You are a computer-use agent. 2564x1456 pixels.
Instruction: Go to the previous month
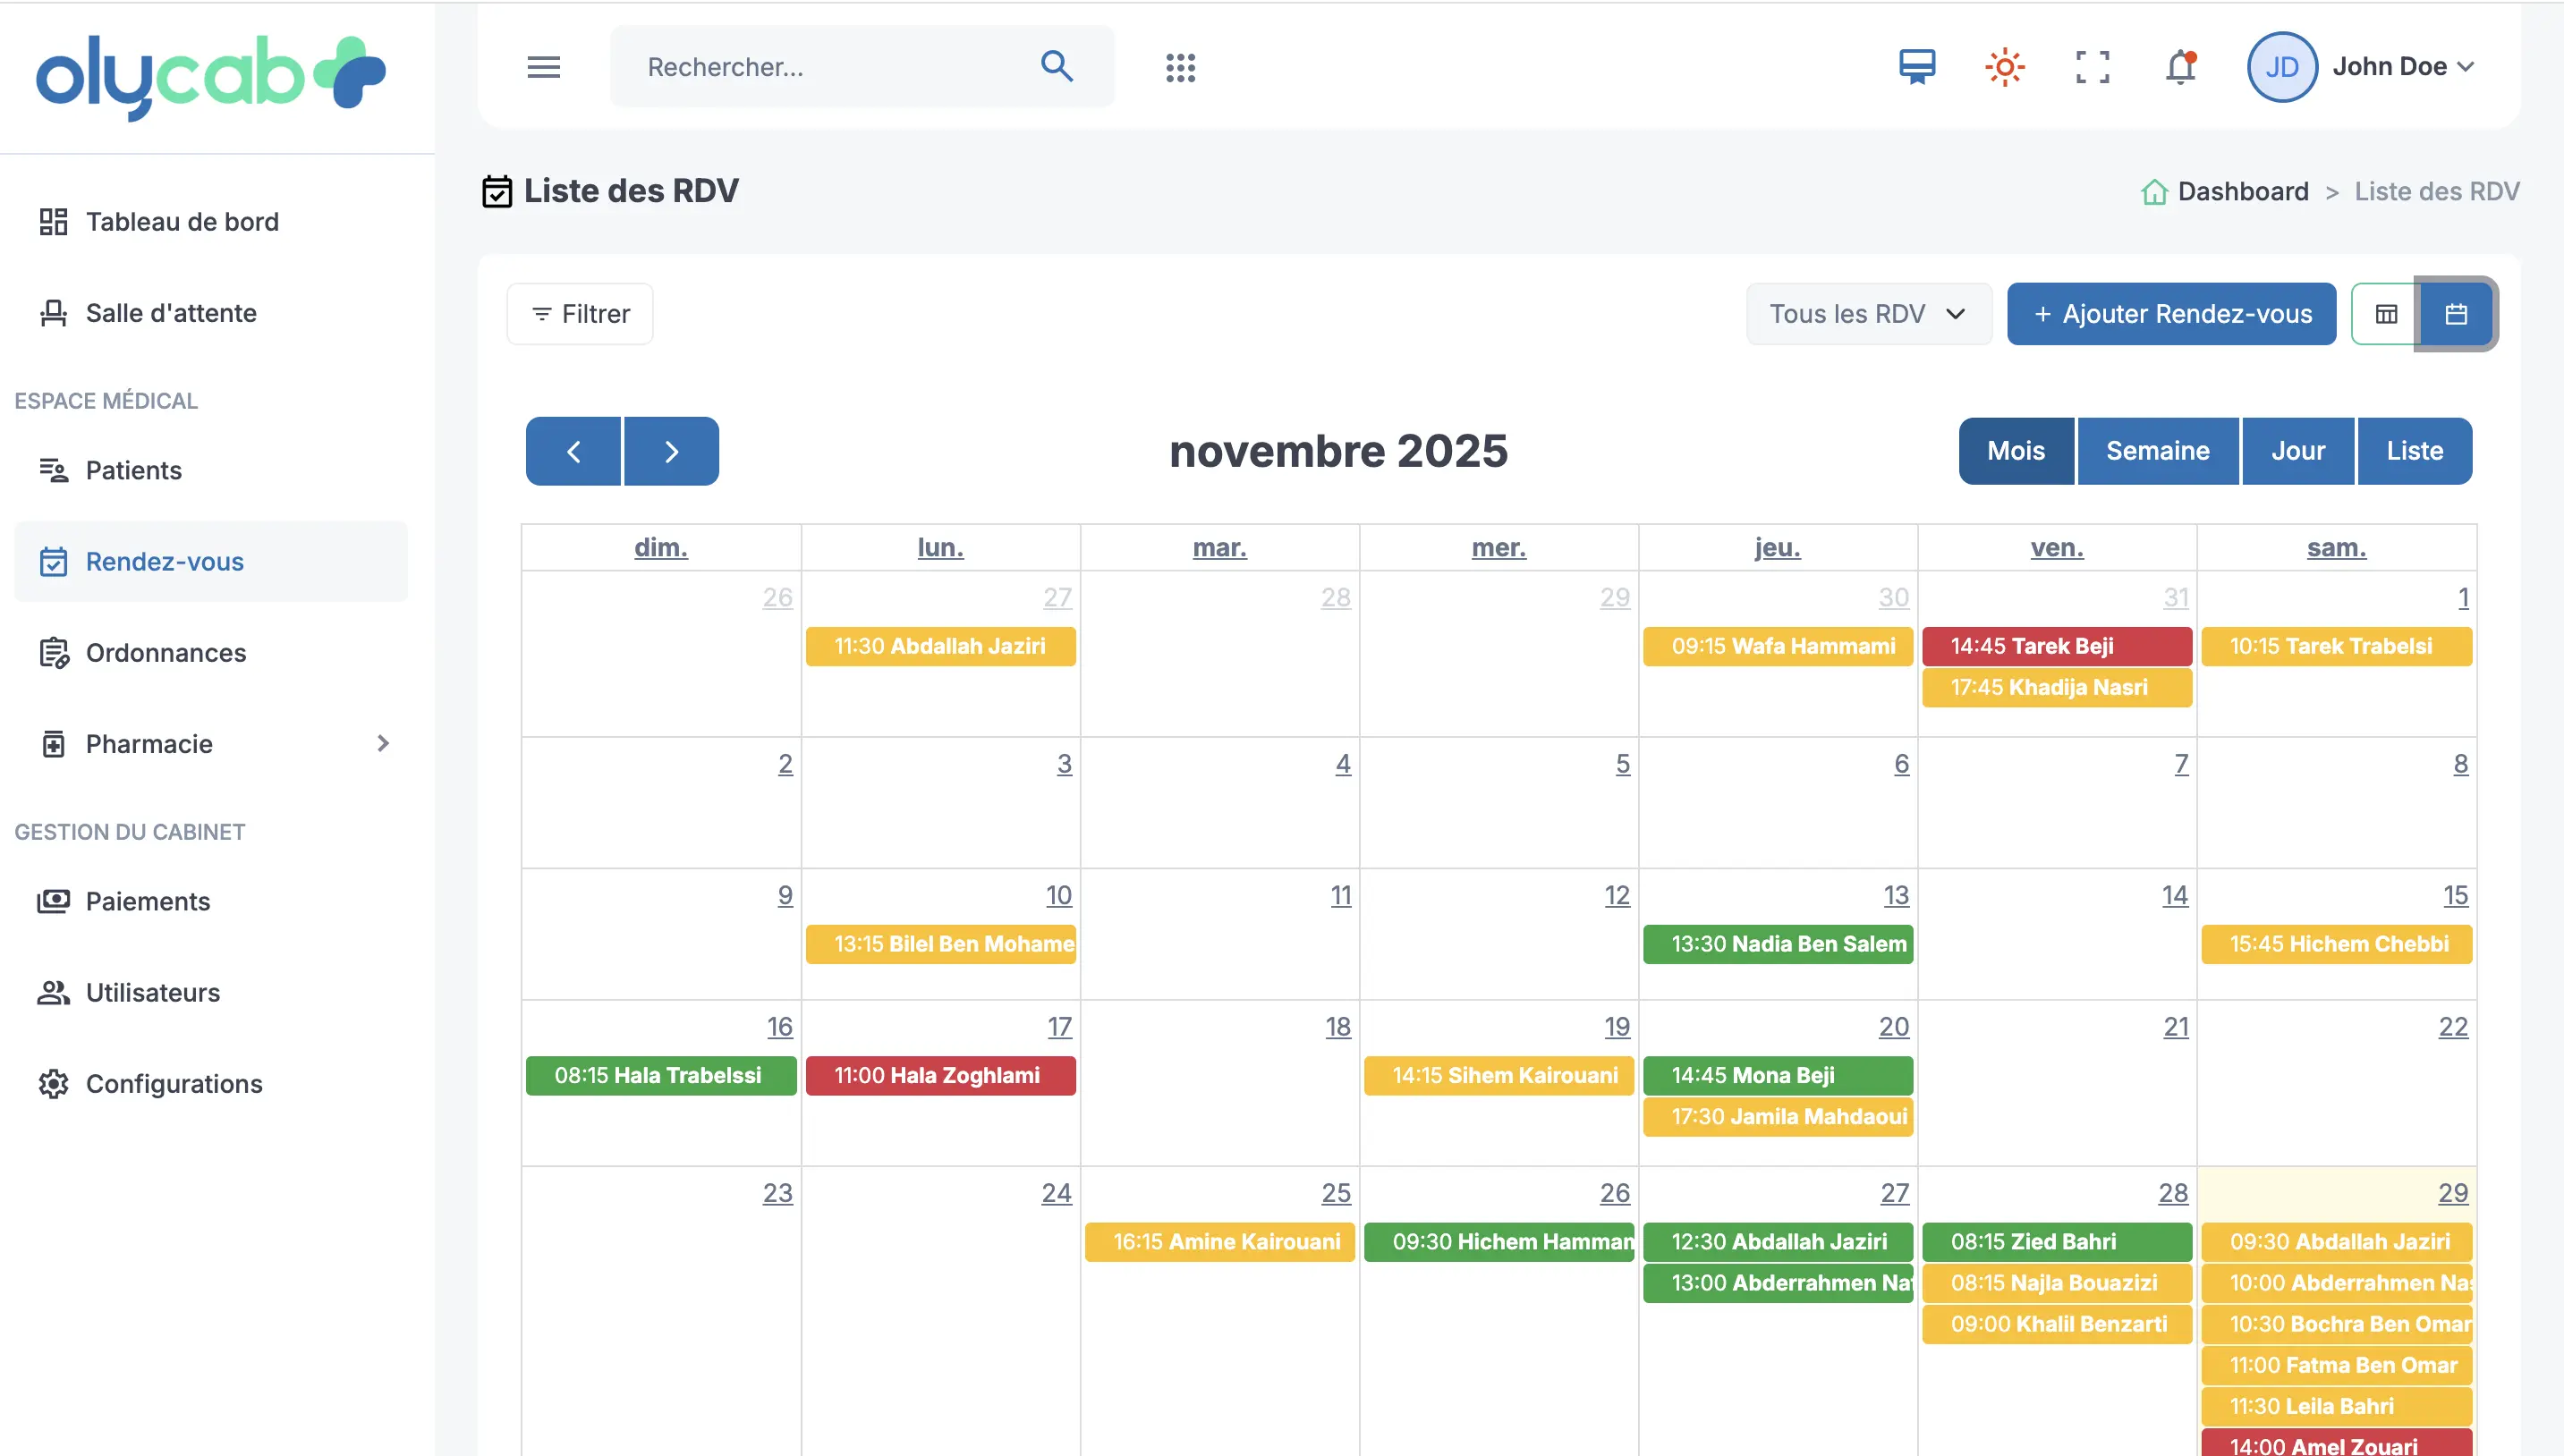coord(573,452)
